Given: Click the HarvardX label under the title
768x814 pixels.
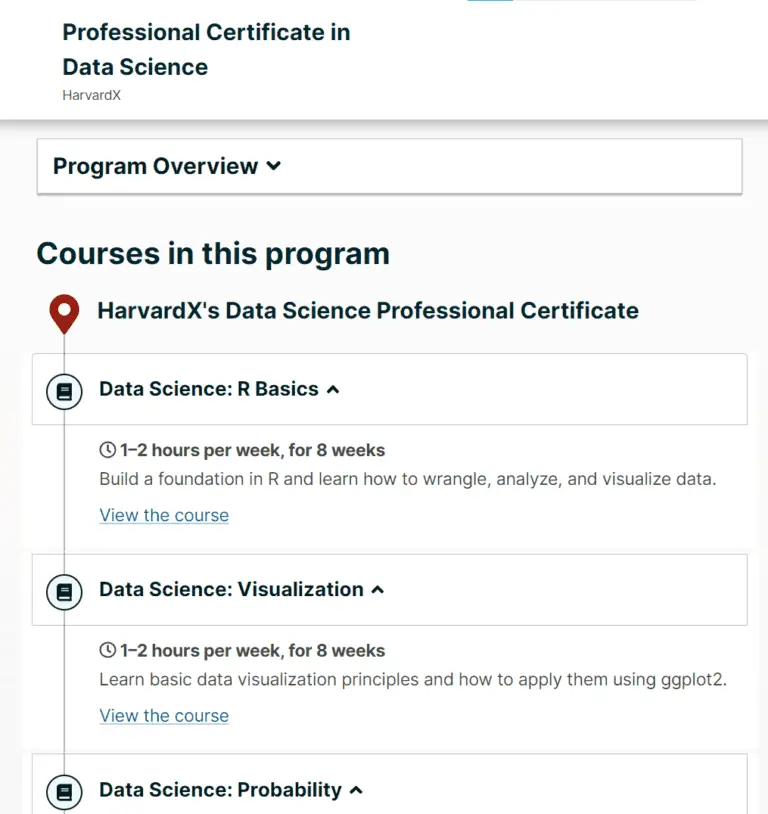Looking at the screenshot, I should (91, 96).
